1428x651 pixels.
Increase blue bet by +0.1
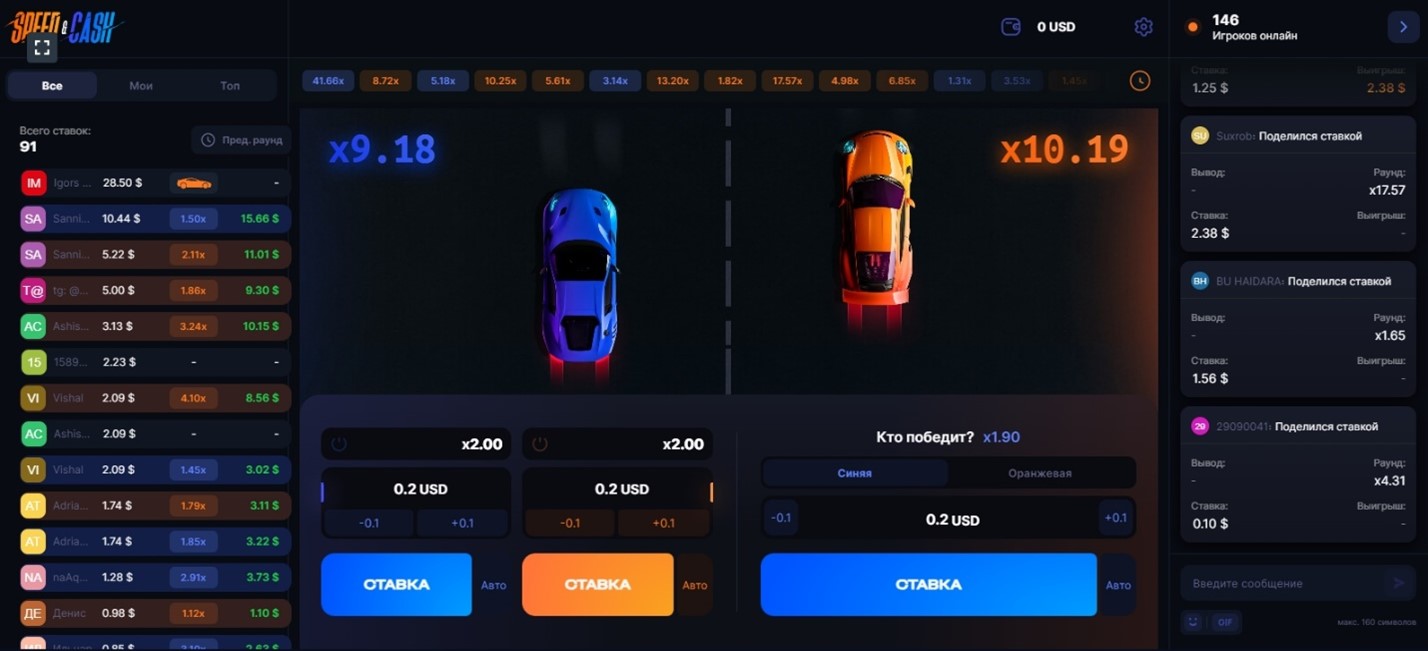(462, 523)
